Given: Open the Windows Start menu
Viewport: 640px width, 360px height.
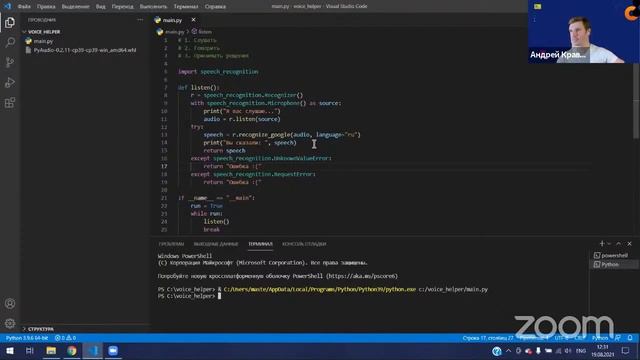Looking at the screenshot, I should [x=9, y=351].
